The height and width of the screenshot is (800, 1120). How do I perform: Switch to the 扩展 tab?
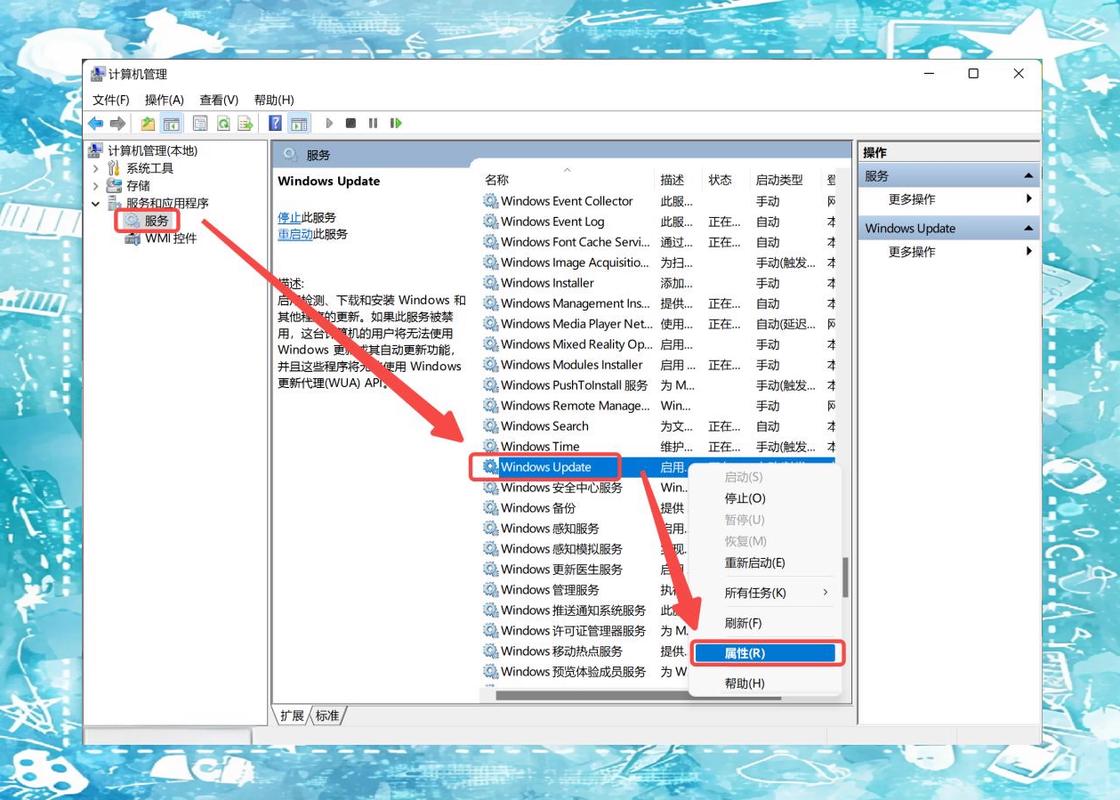[x=292, y=716]
